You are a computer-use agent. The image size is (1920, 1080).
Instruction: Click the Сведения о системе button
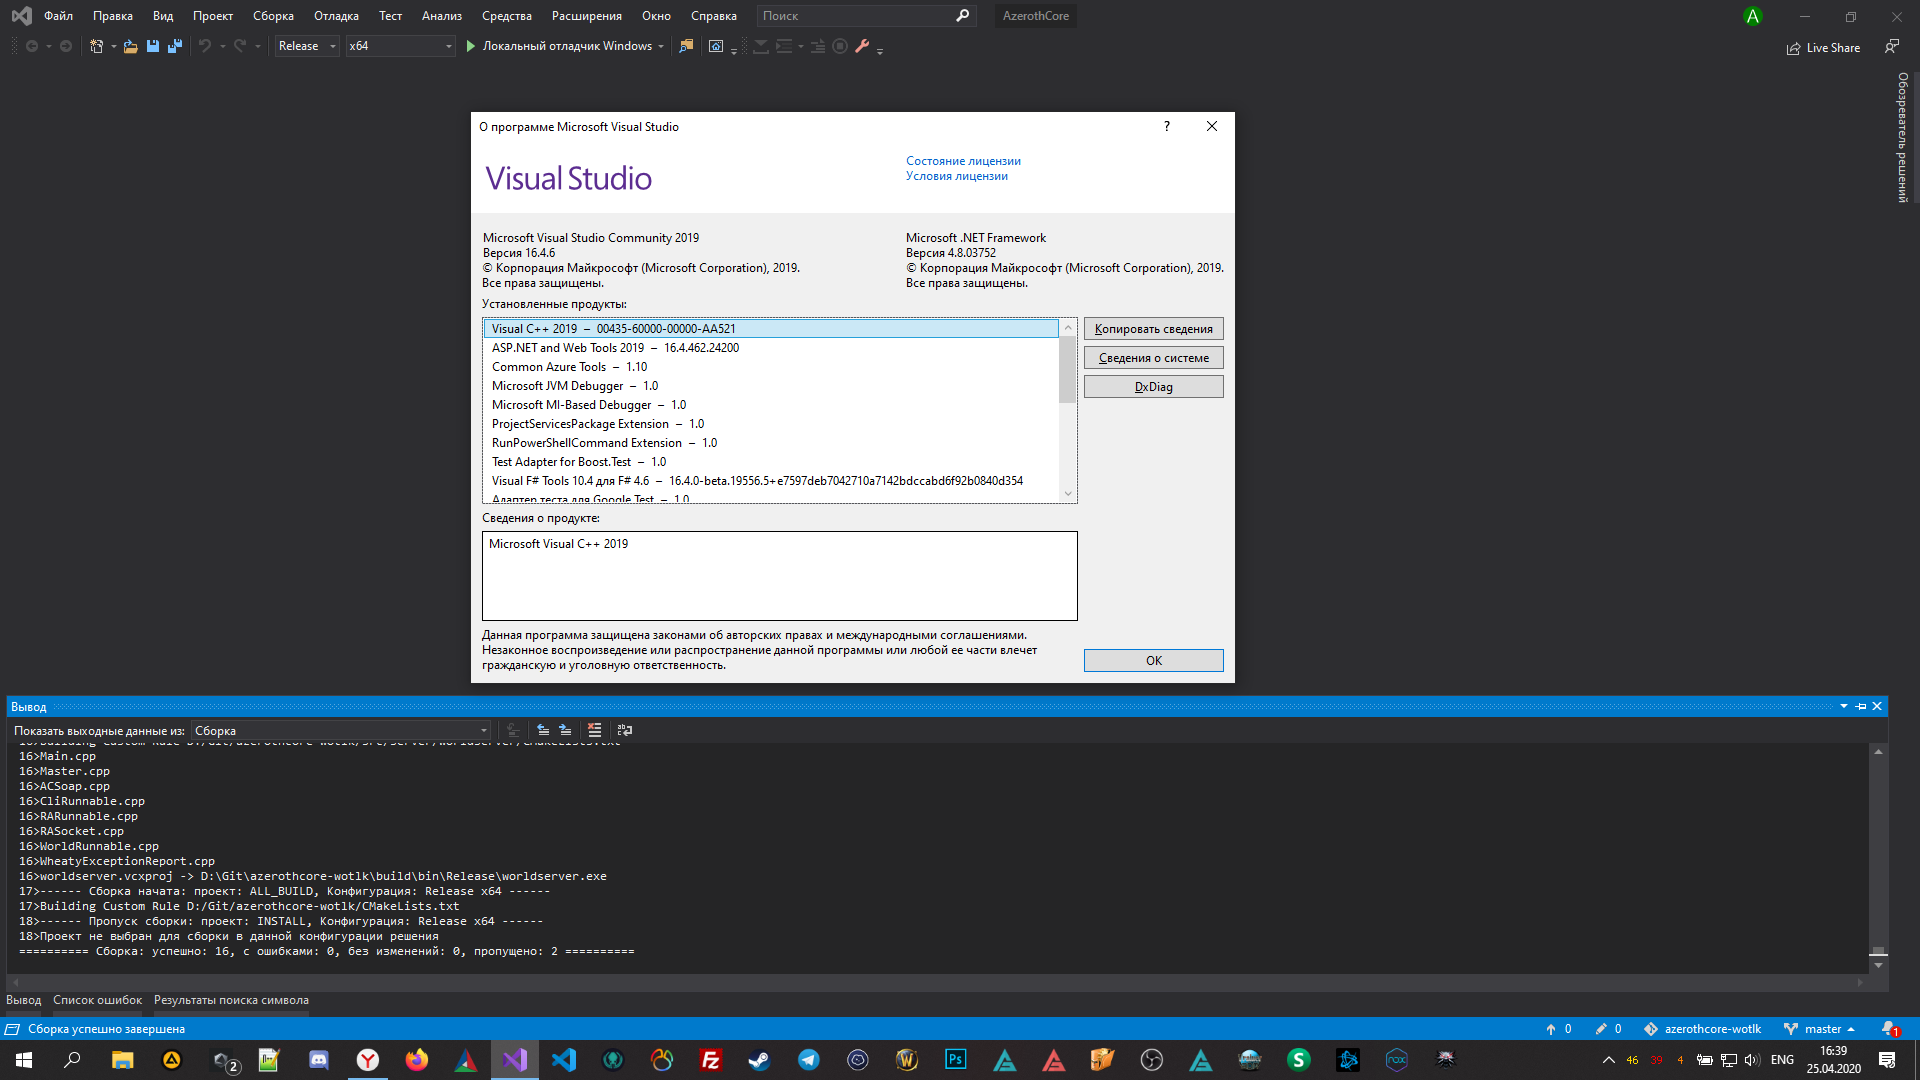[1153, 358]
